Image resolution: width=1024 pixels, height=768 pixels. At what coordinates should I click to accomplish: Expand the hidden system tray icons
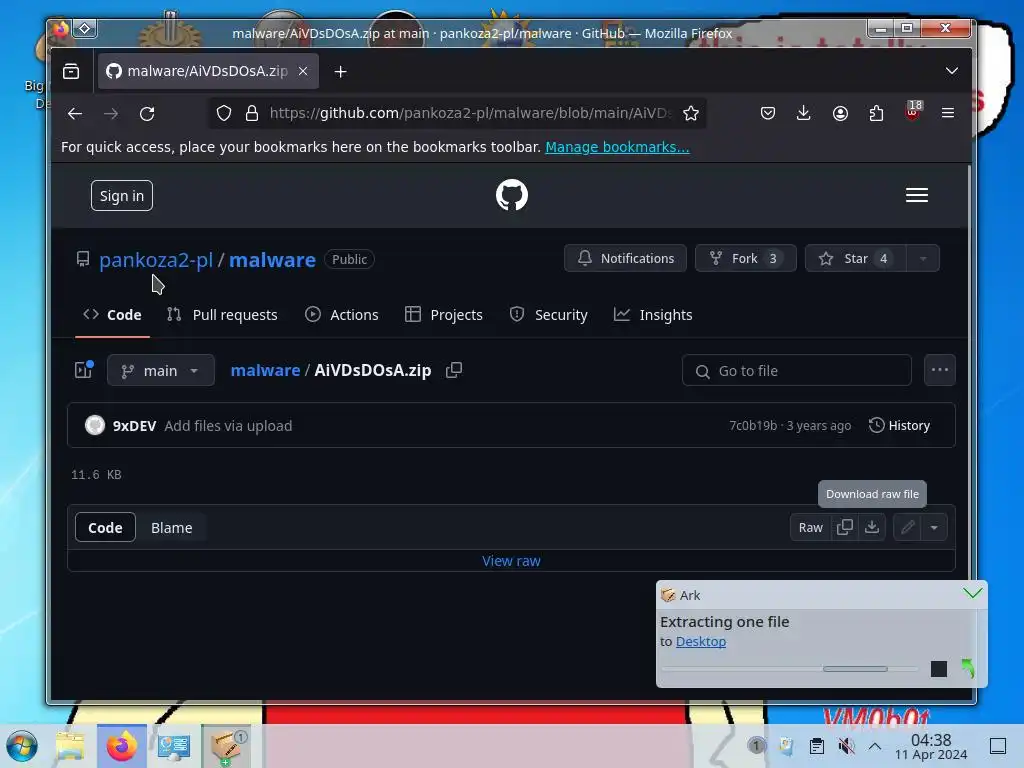click(875, 746)
